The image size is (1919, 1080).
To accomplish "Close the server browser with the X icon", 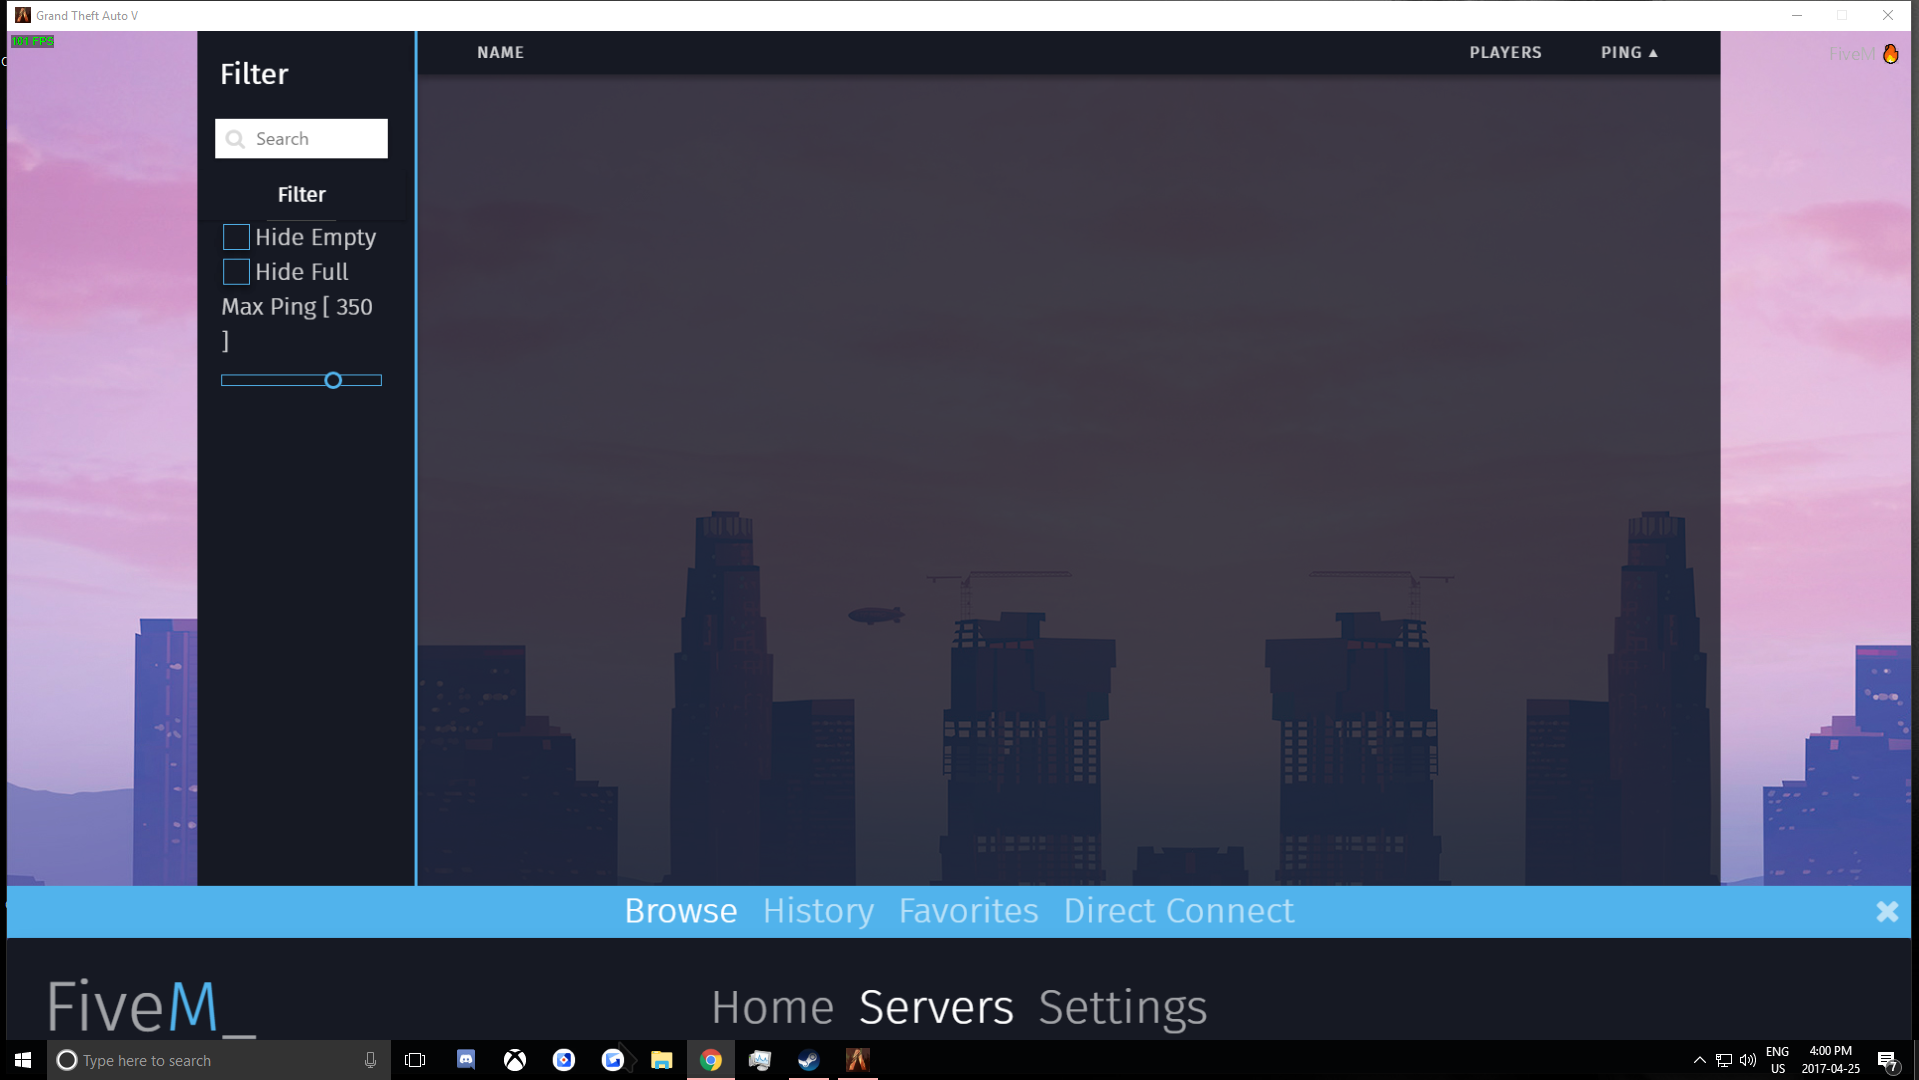I will click(x=1887, y=911).
